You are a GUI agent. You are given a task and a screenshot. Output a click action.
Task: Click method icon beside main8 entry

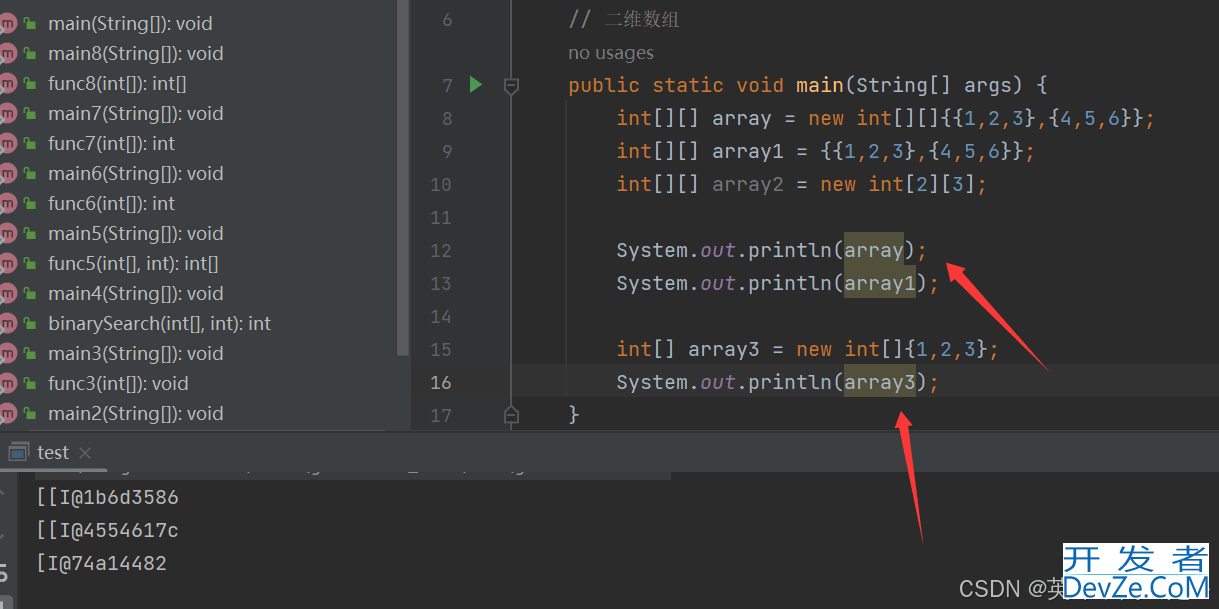(8, 53)
